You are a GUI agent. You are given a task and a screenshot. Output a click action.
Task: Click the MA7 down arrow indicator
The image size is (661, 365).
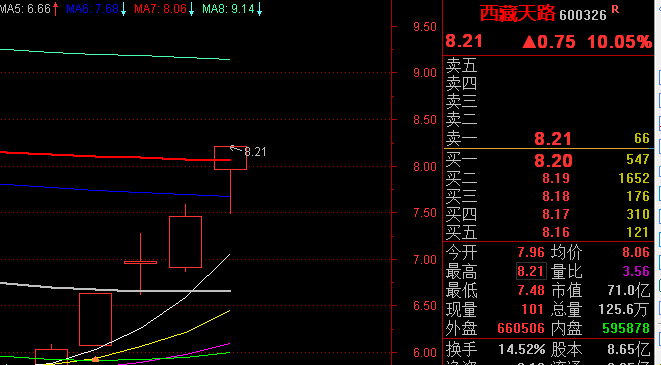(191, 9)
